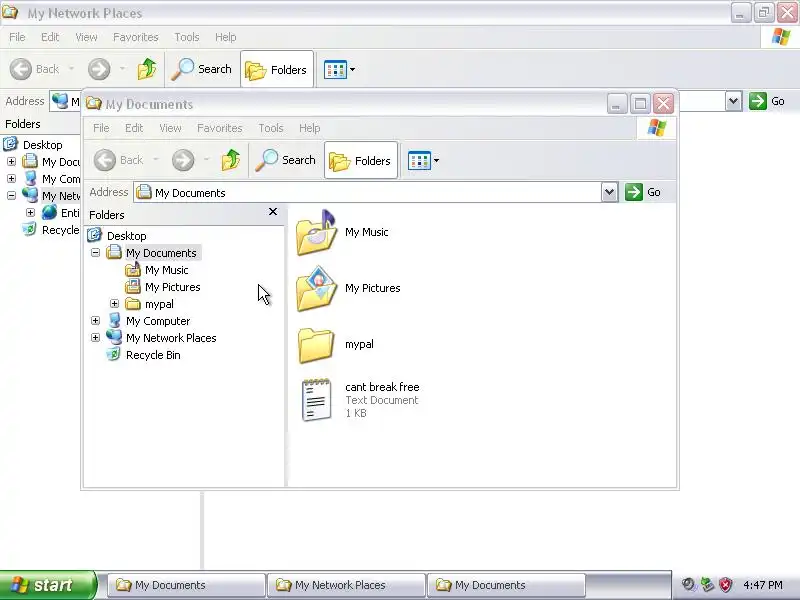This screenshot has width=800, height=600.
Task: Select My Pictures in folder tree
Action: click(x=172, y=287)
